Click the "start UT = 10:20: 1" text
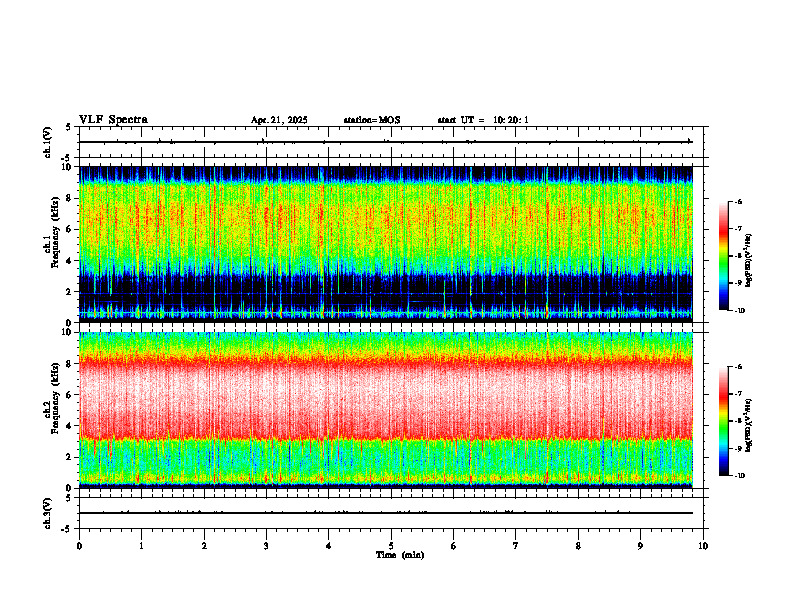The image size is (792, 612). tap(483, 120)
